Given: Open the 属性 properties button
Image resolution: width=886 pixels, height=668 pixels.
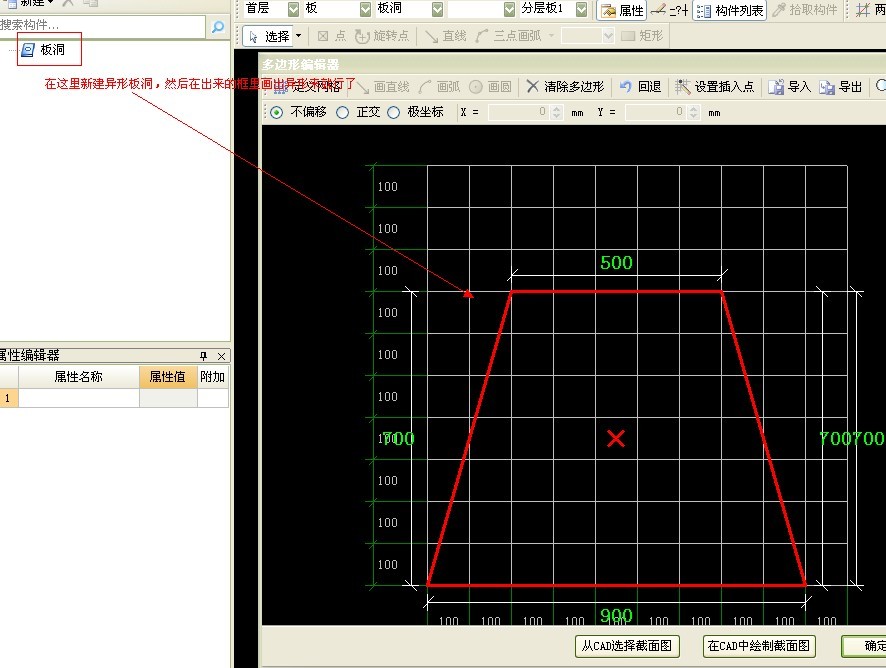Looking at the screenshot, I should pos(622,10).
